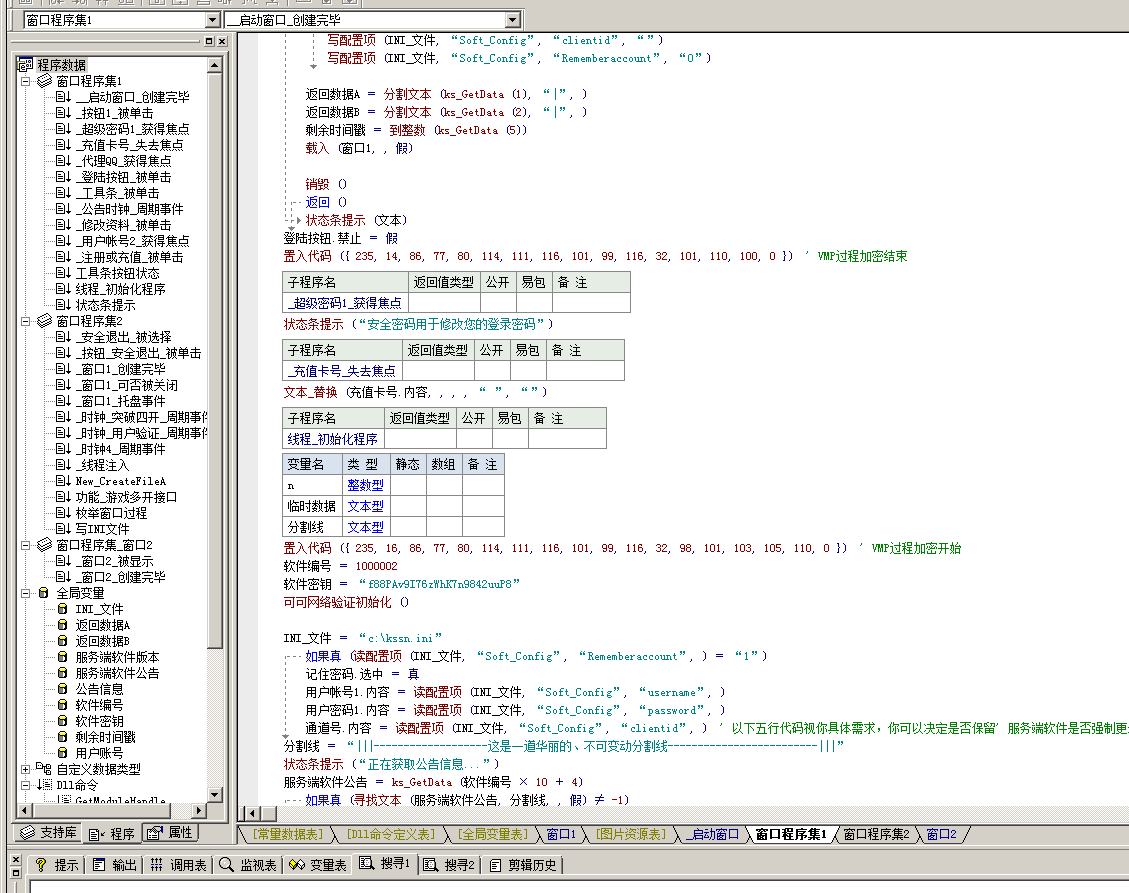Screen dimensions: 1129x893
Task: Close the left project tree panel
Action: click(222, 41)
